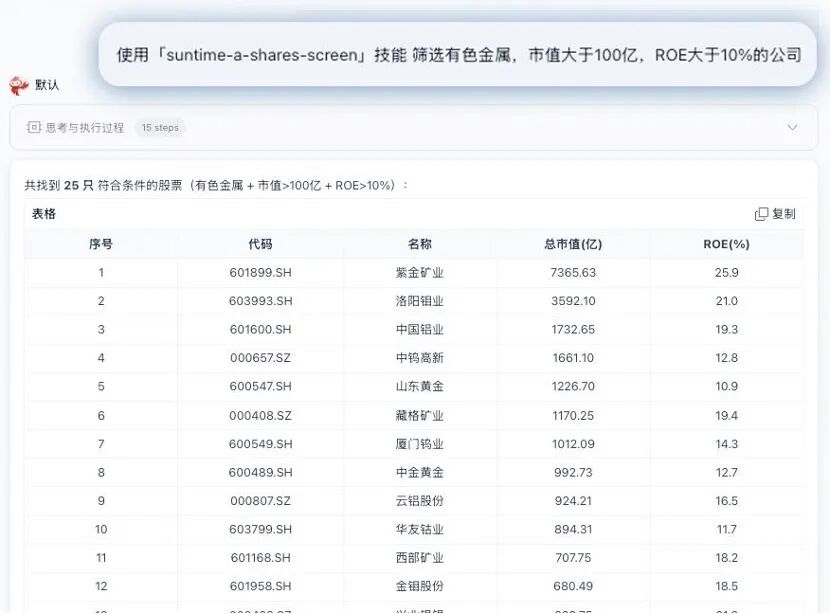Click stock code 600549.SH
Image resolution: width=830 pixels, height=614 pixels.
260,444
